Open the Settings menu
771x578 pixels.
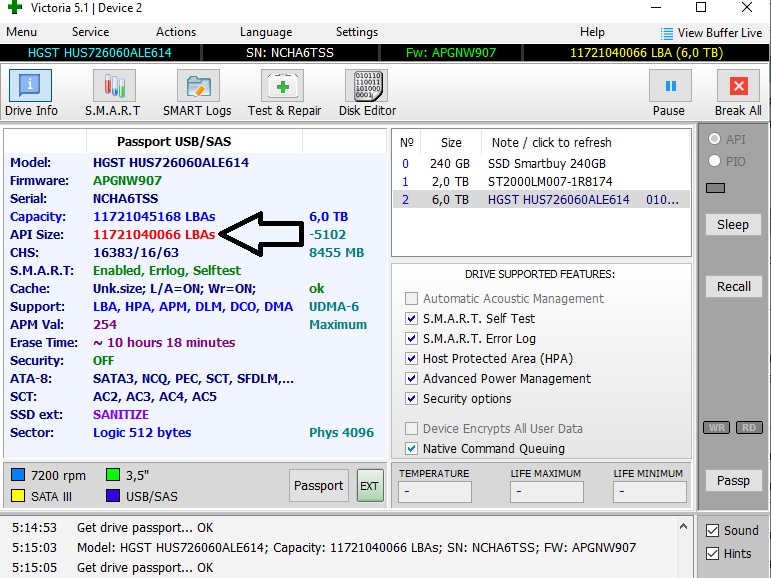point(357,32)
